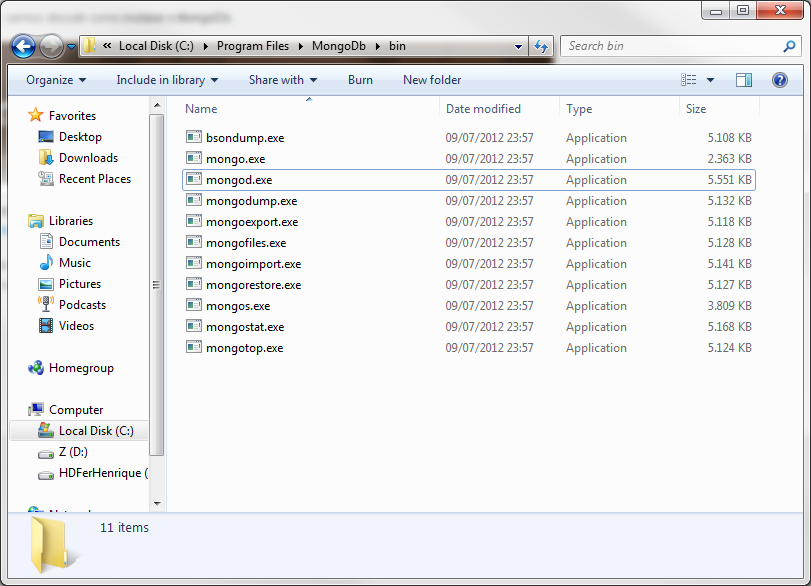Select the mongod.exe file icon
This screenshot has height=586, width=811.
tap(194, 180)
